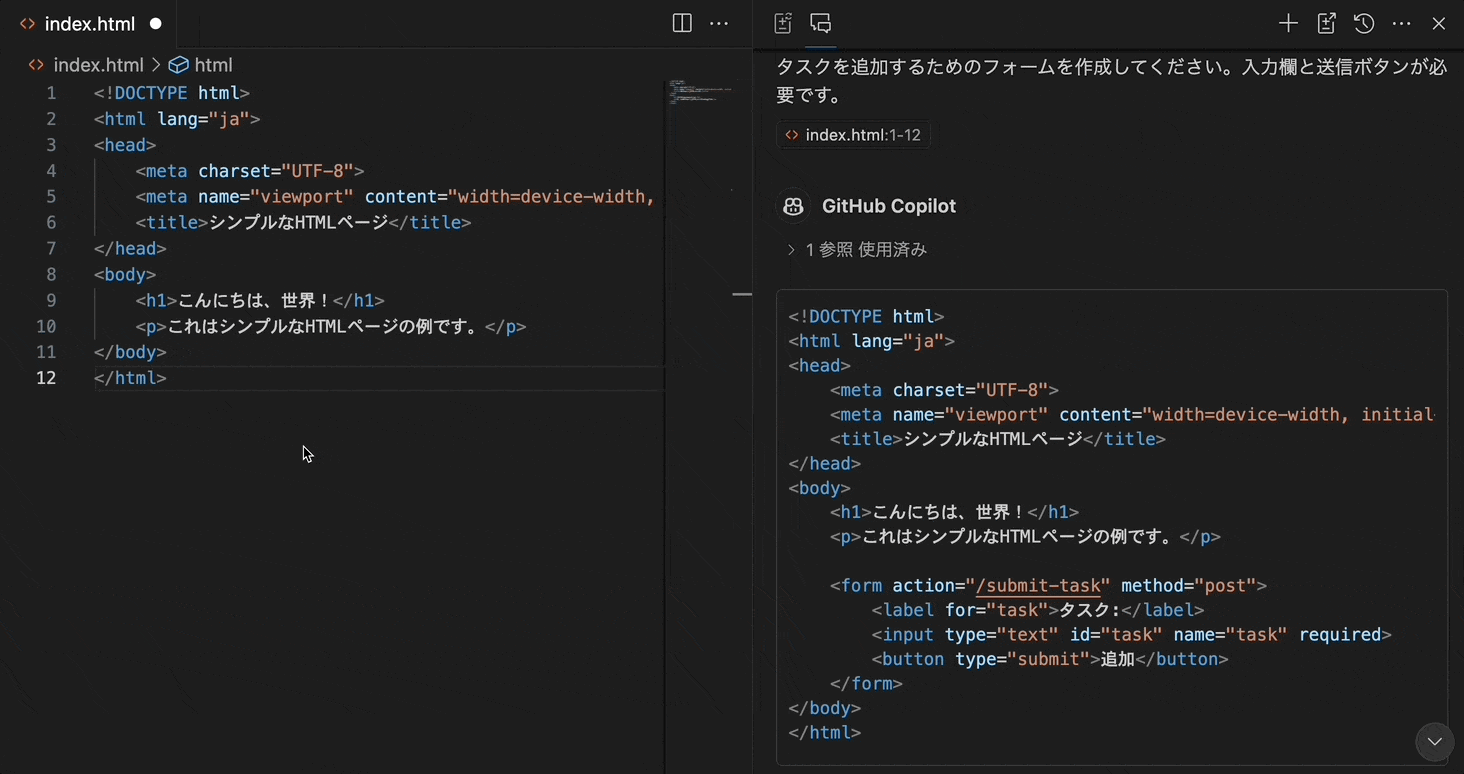Open the html symbol breadcrumb
The height and width of the screenshot is (774, 1464).
213,65
